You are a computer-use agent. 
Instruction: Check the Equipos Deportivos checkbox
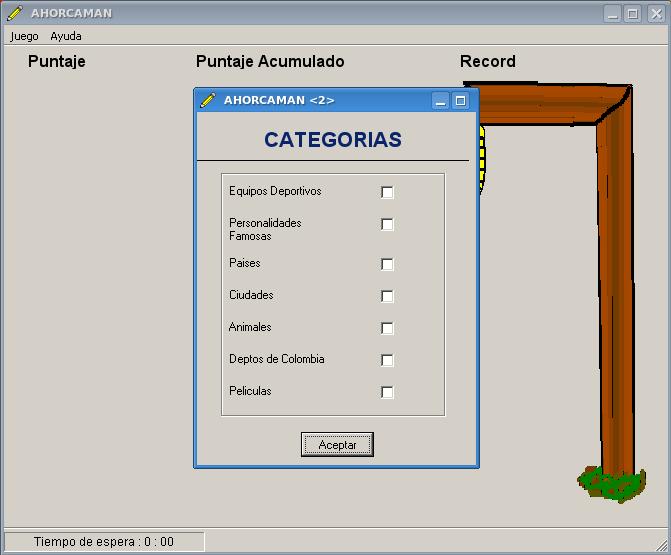coord(387,192)
